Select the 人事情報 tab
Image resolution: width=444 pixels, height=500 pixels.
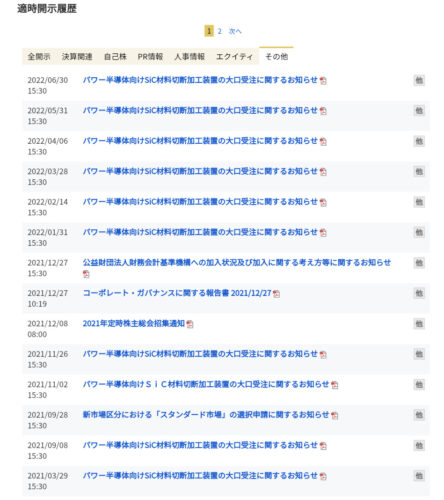[189, 57]
